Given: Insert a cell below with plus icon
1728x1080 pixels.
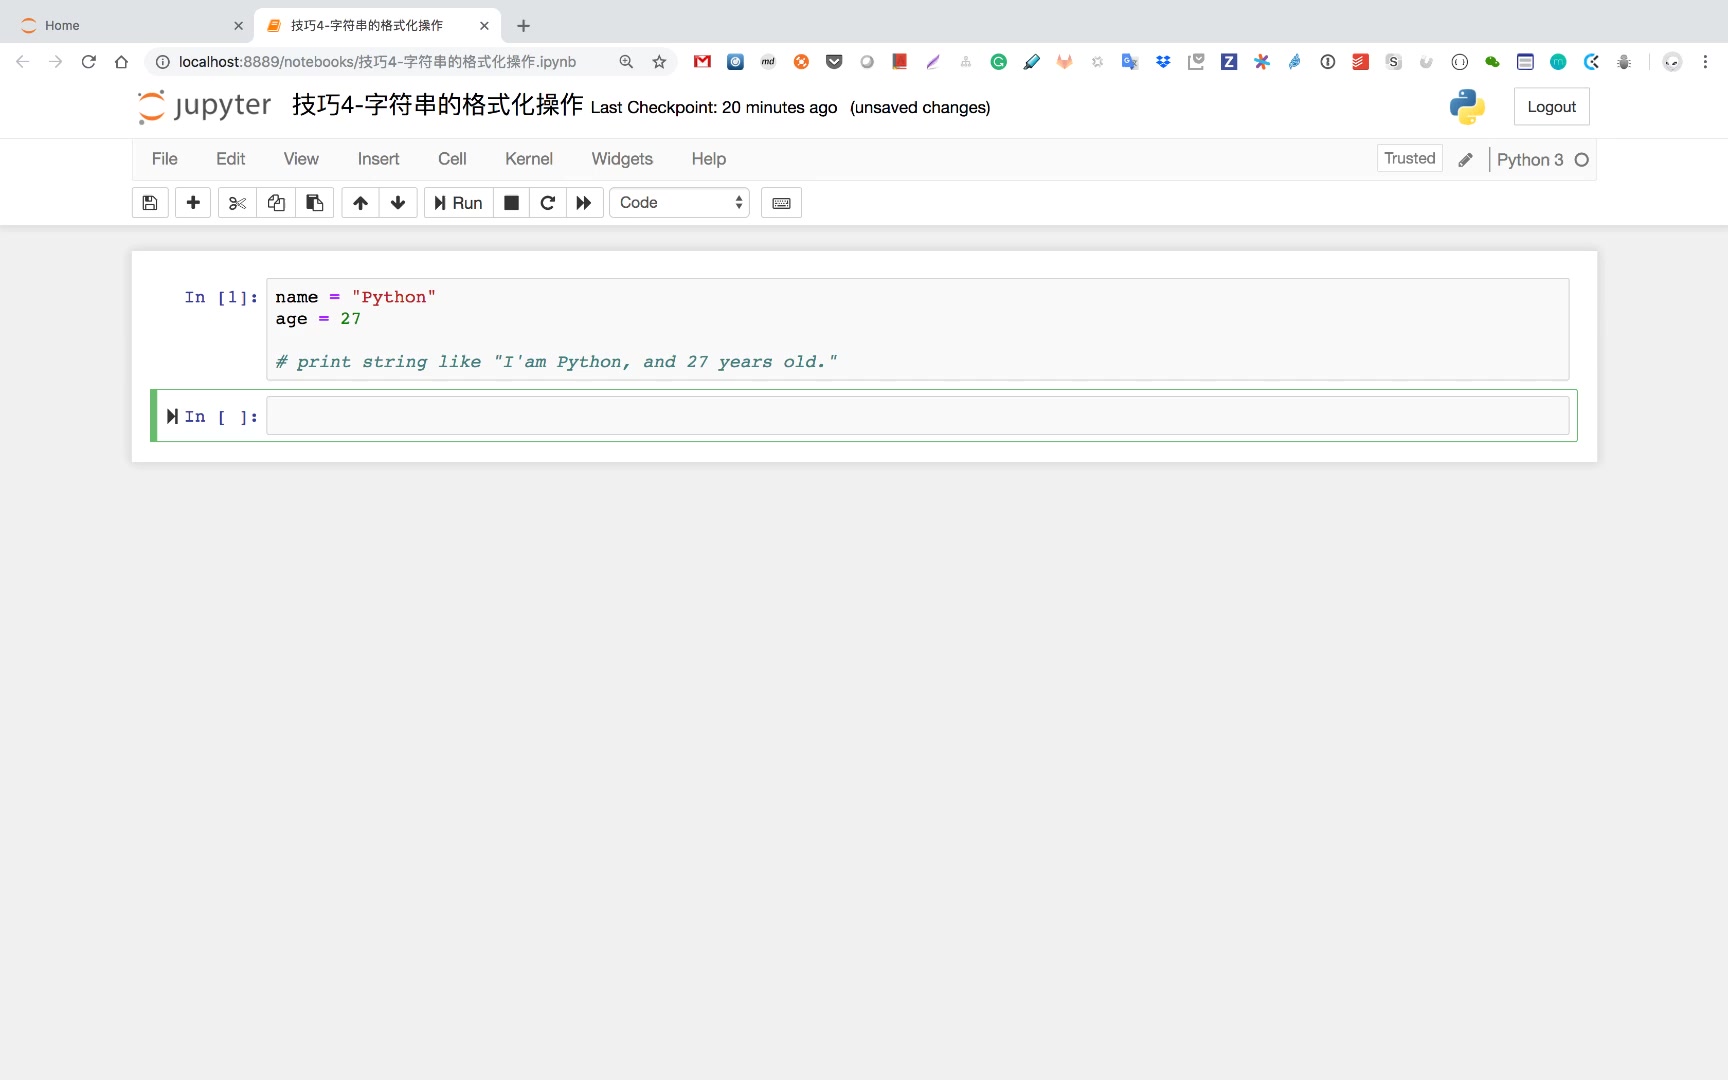Looking at the screenshot, I should [x=193, y=203].
